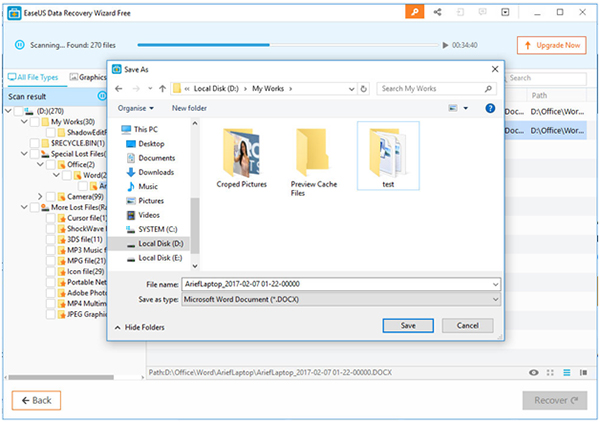Click the Save button

pyautogui.click(x=408, y=326)
